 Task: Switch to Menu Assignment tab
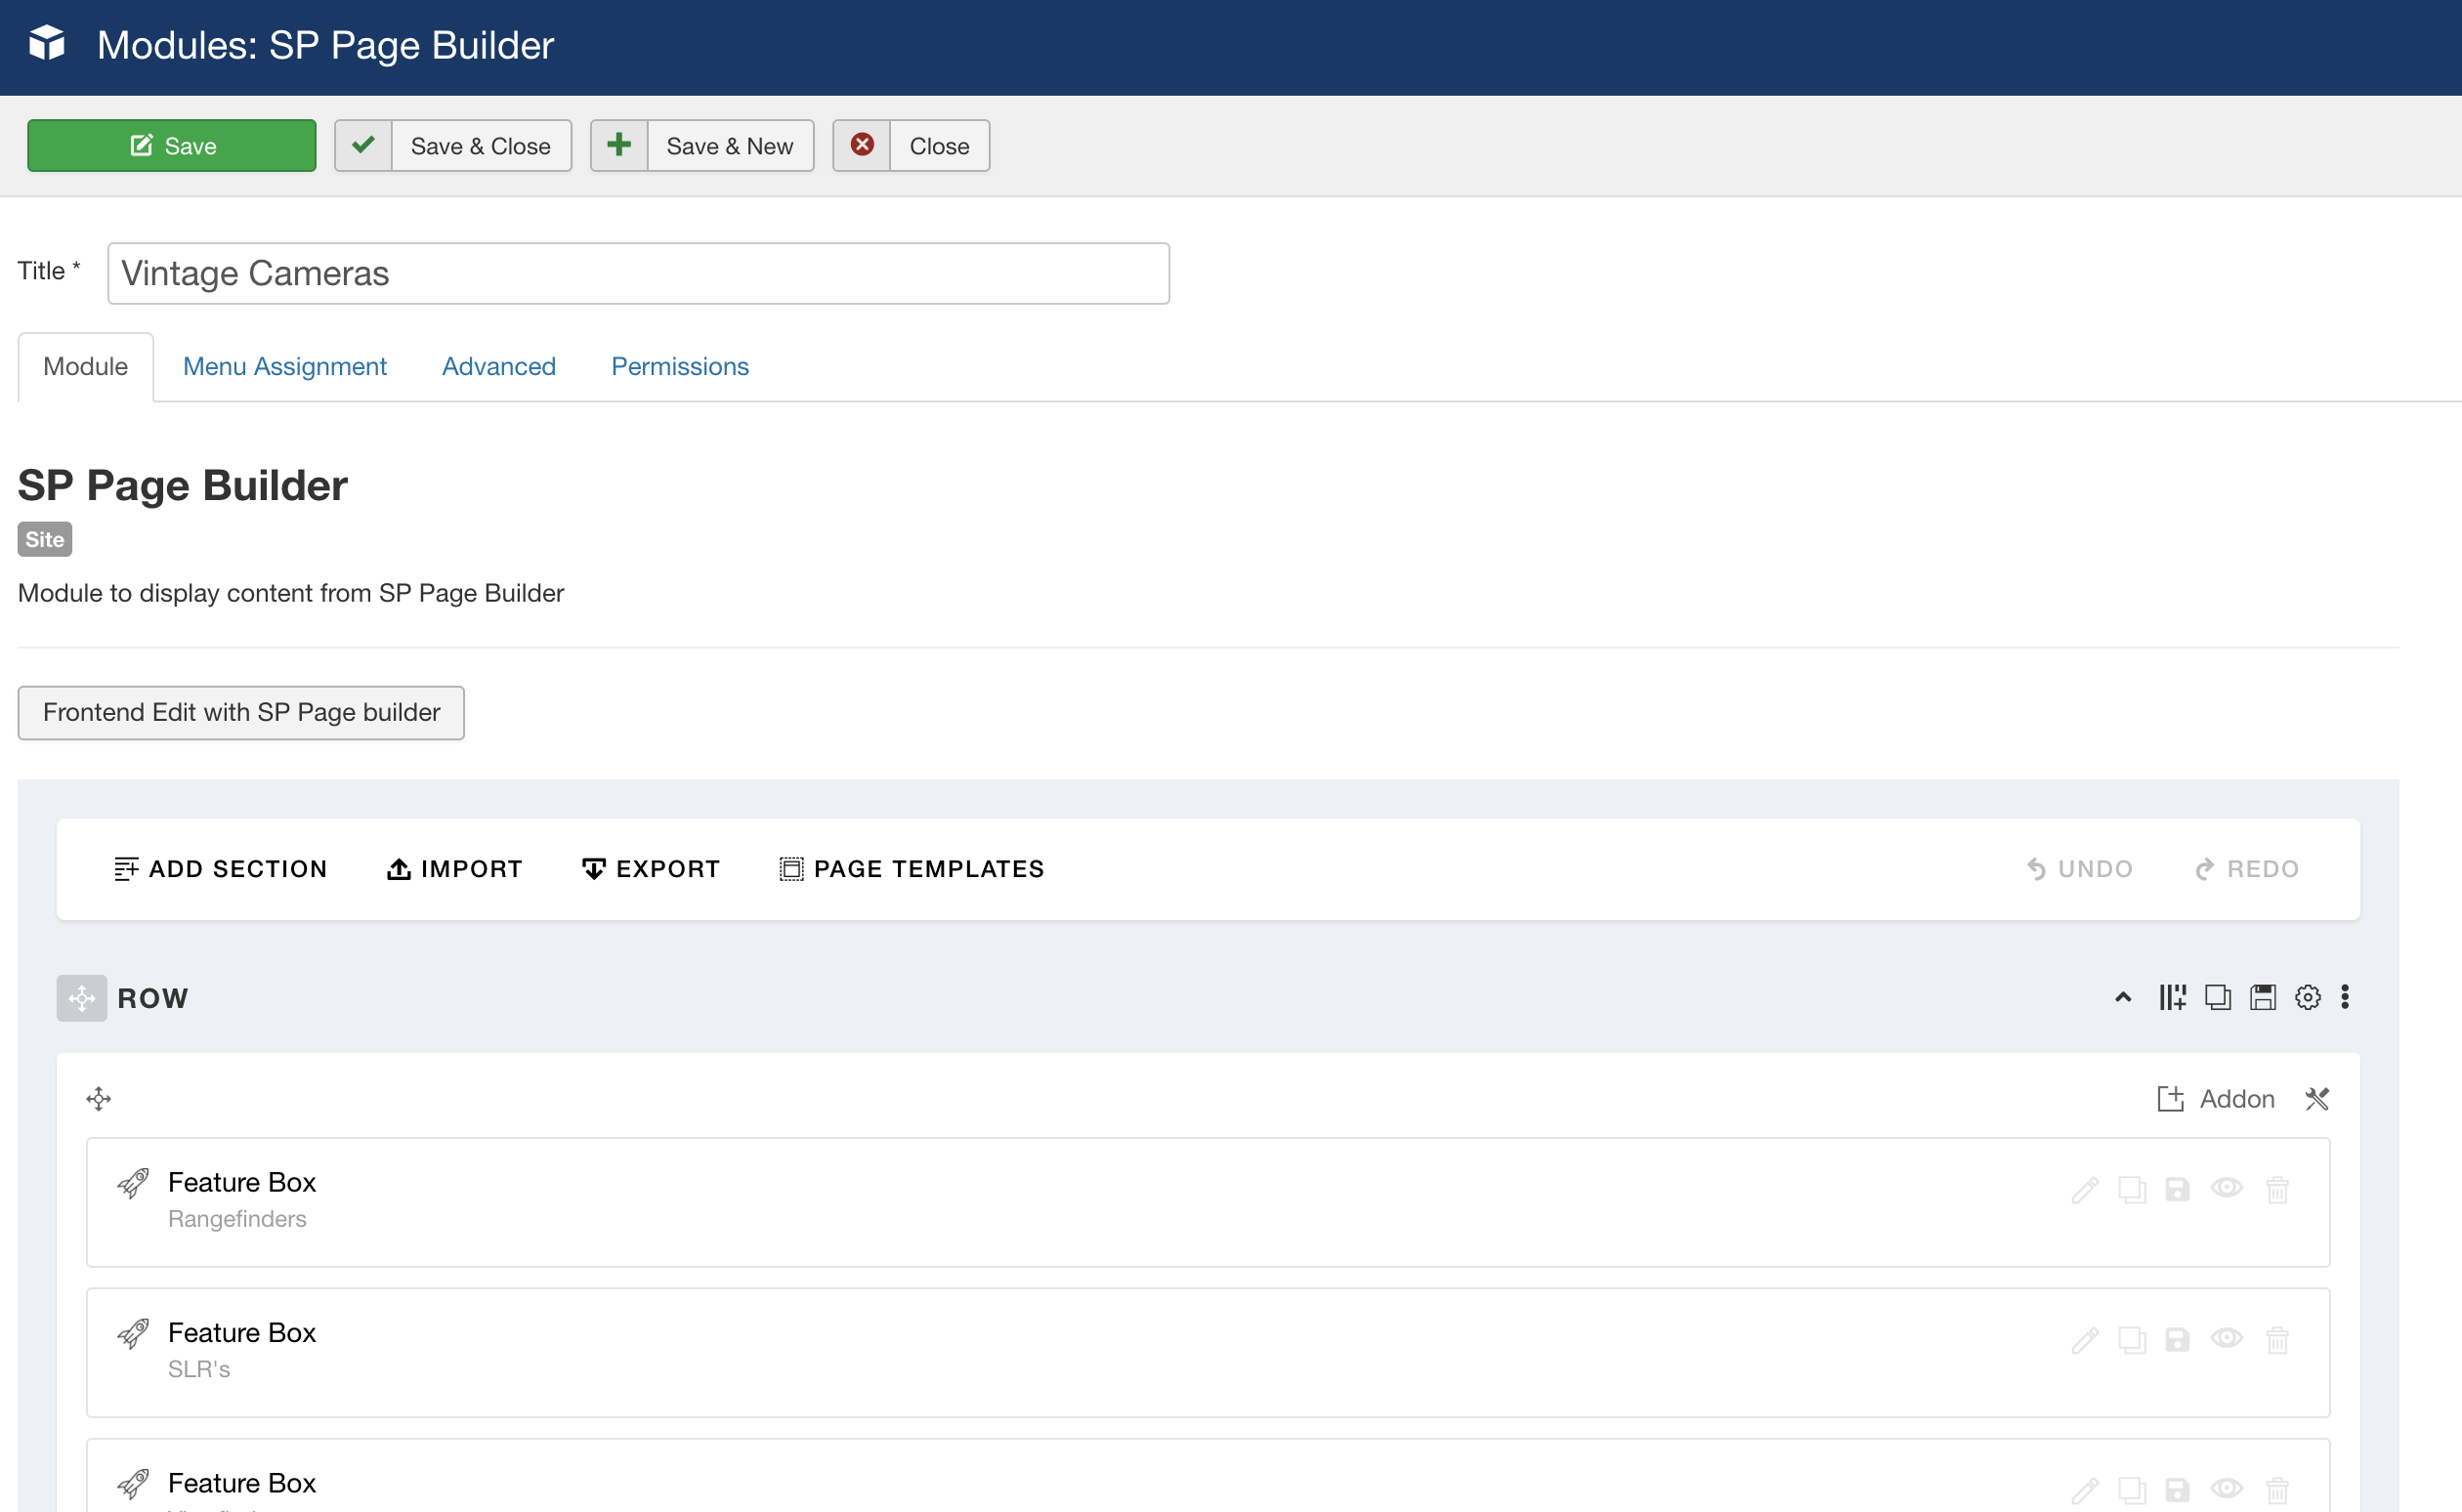coord(284,367)
